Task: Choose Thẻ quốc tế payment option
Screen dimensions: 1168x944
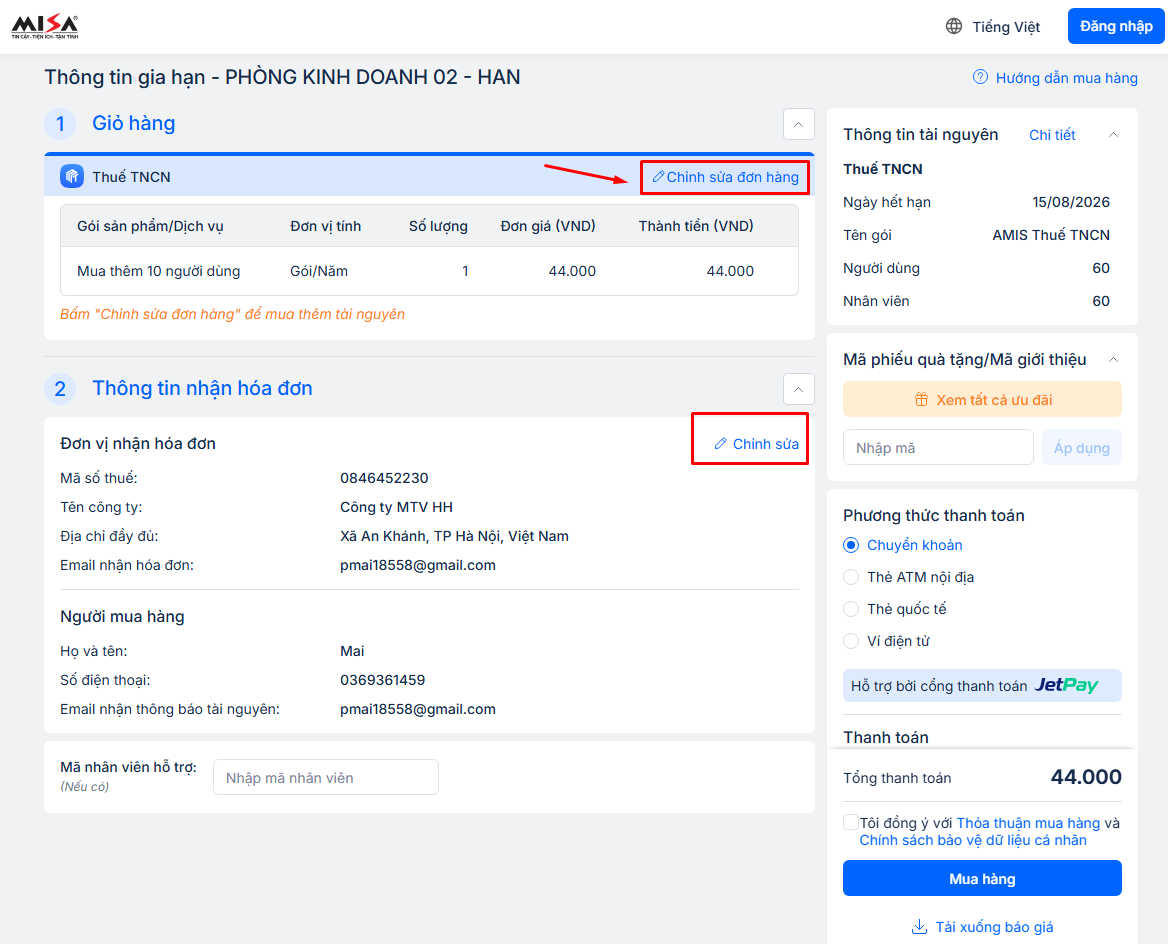Action: [851, 609]
